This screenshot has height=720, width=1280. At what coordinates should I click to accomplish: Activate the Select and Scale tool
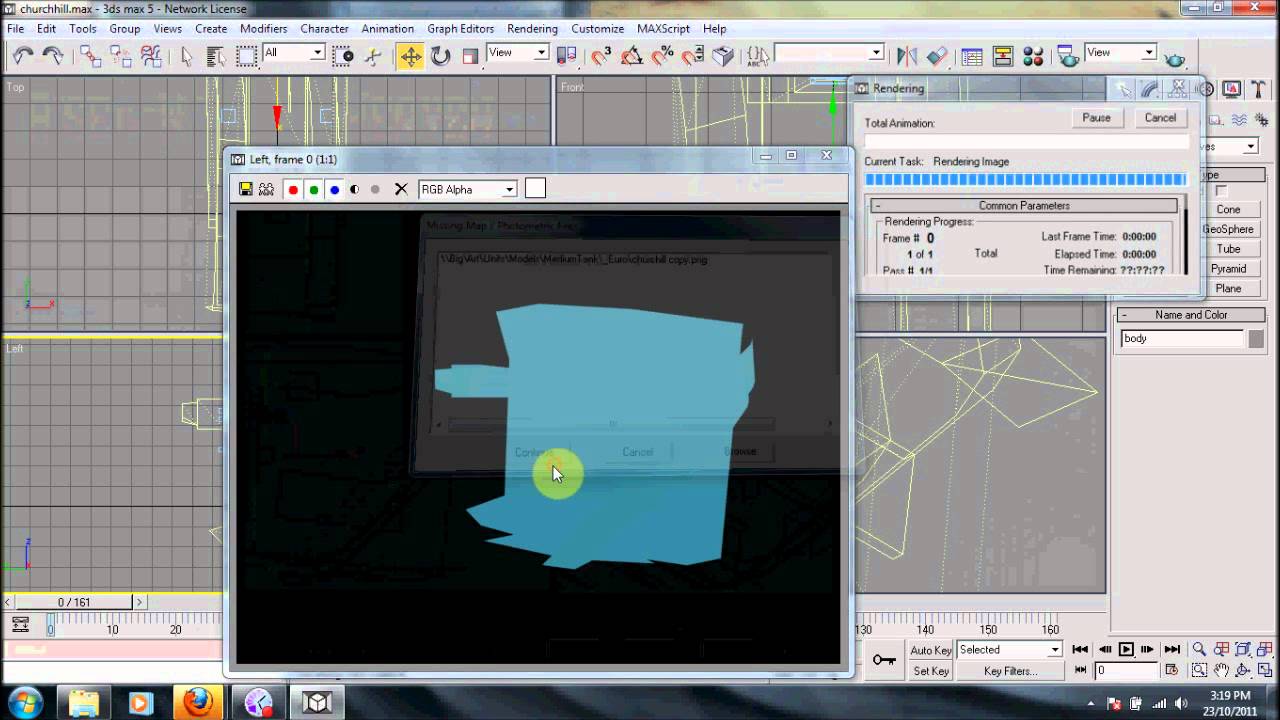click(471, 56)
